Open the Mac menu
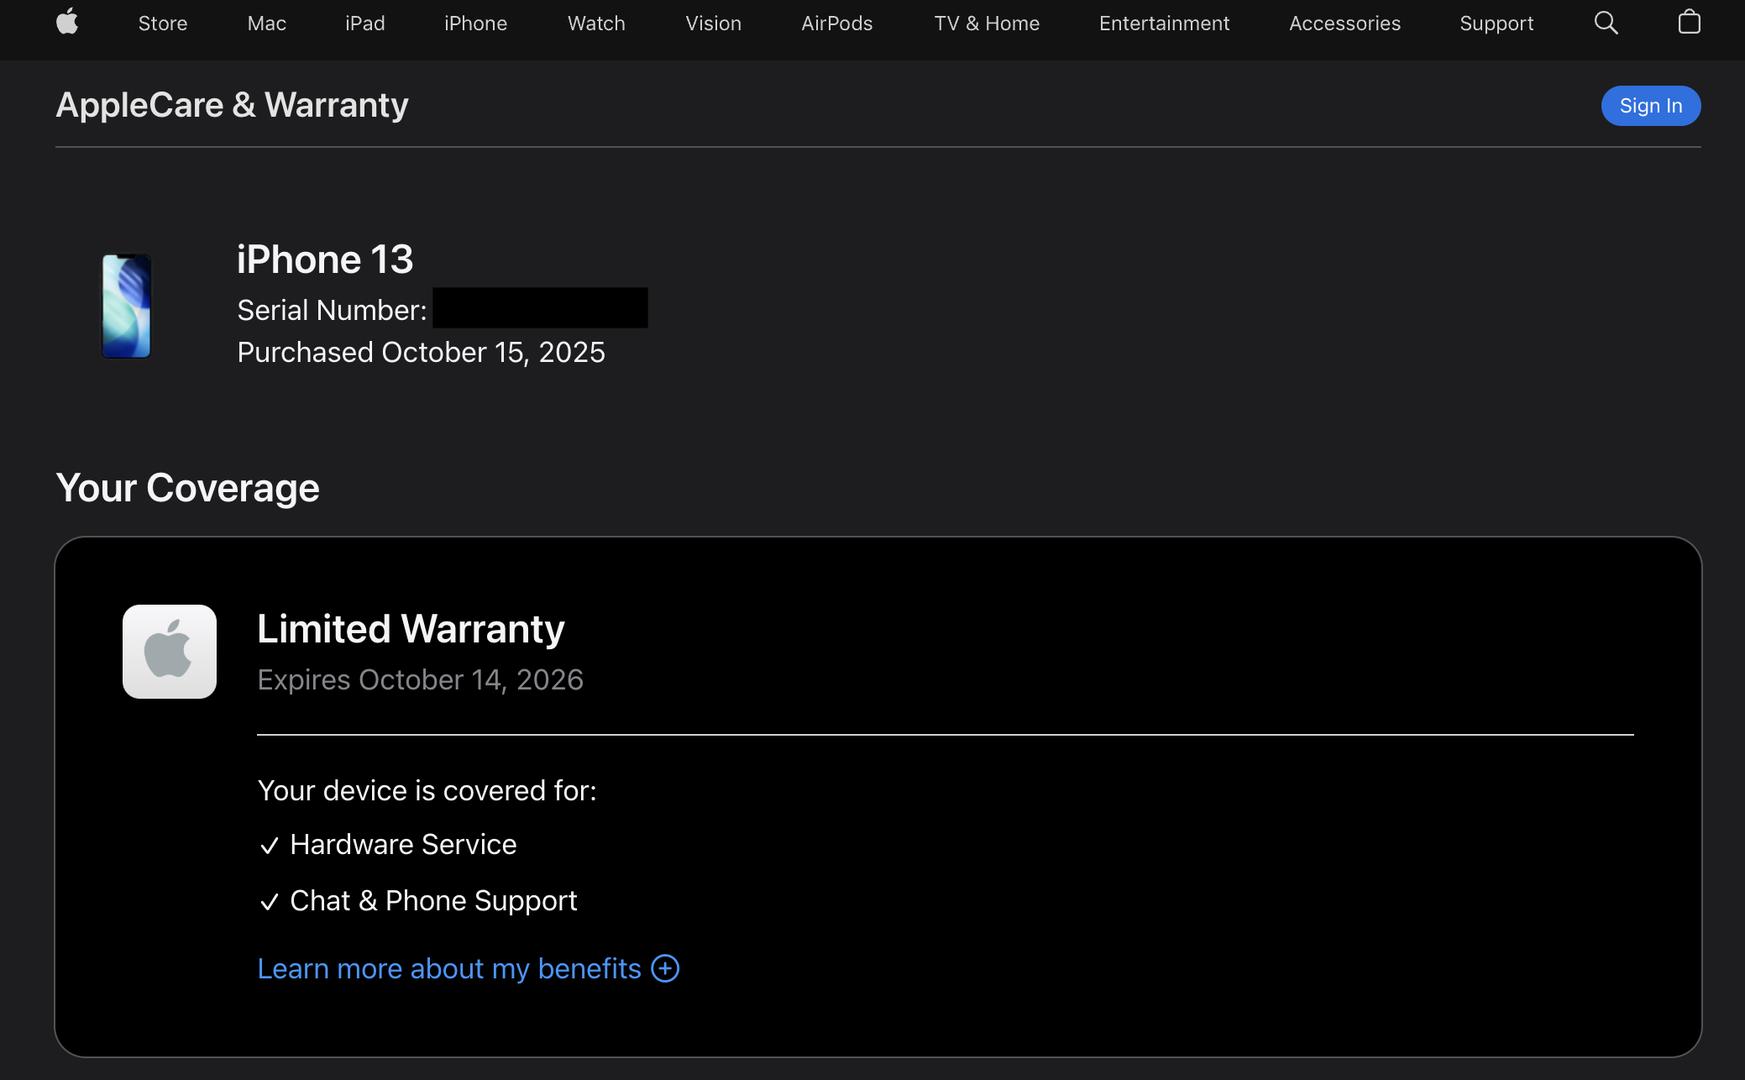 coord(266,23)
